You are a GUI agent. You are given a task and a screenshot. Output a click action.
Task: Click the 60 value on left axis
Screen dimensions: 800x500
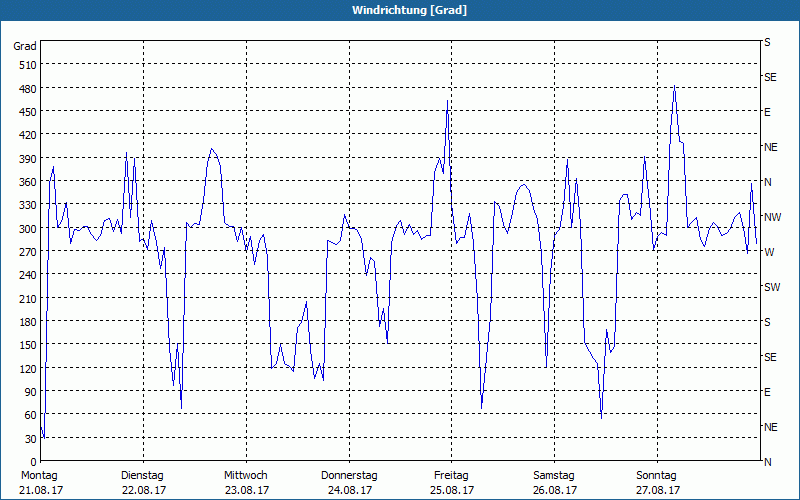tap(31, 415)
